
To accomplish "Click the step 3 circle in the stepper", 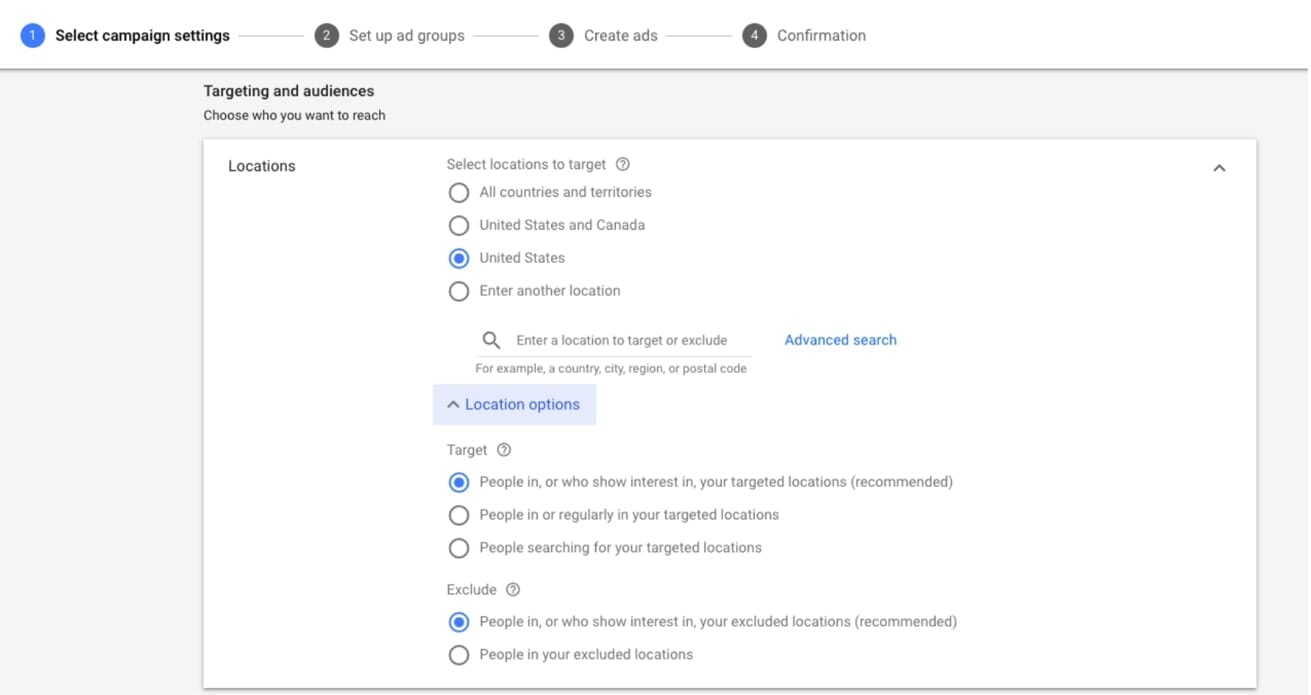I will [x=561, y=36].
